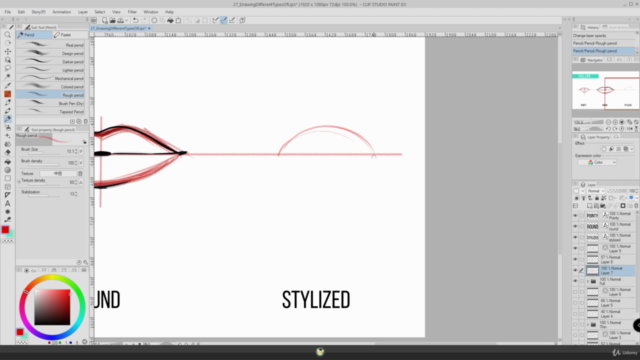Hide the stylized text layer
This screenshot has width=640, height=360.
tap(576, 238)
